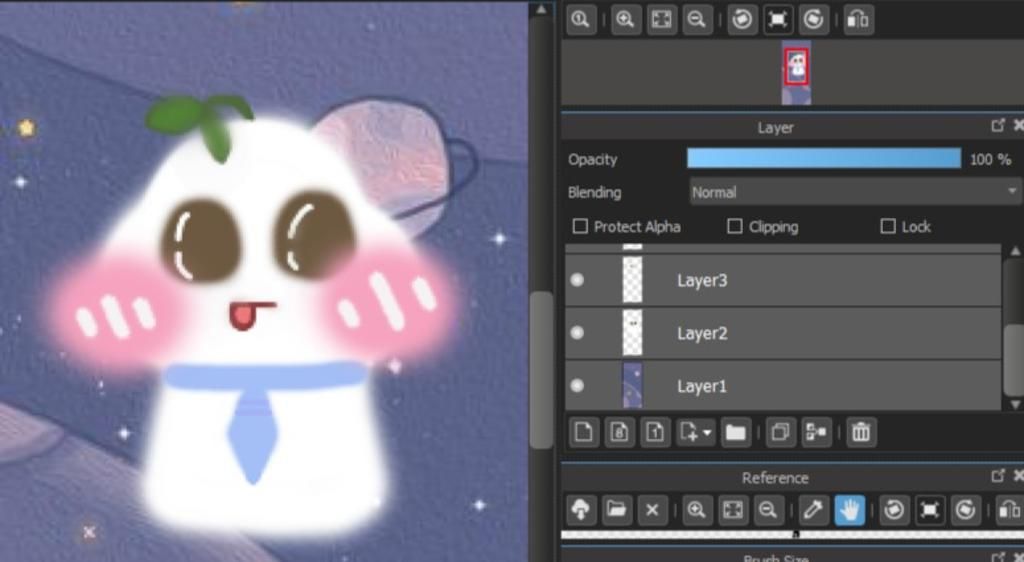The height and width of the screenshot is (562, 1024).
Task: Open the Blending mode dropdown
Action: pos(855,192)
